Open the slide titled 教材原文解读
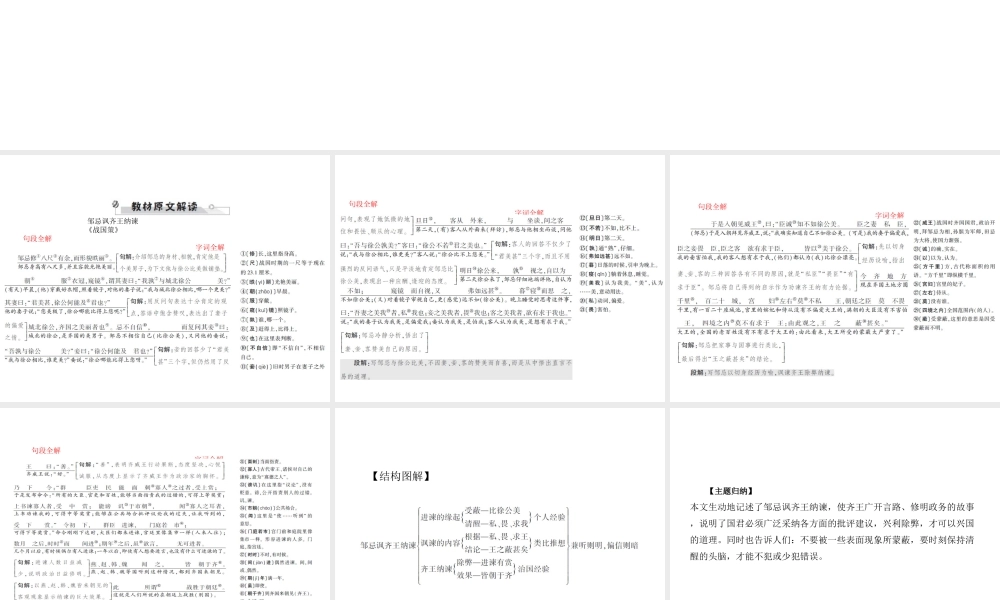Image resolution: width=1000 pixels, height=600 pixels. (165, 278)
